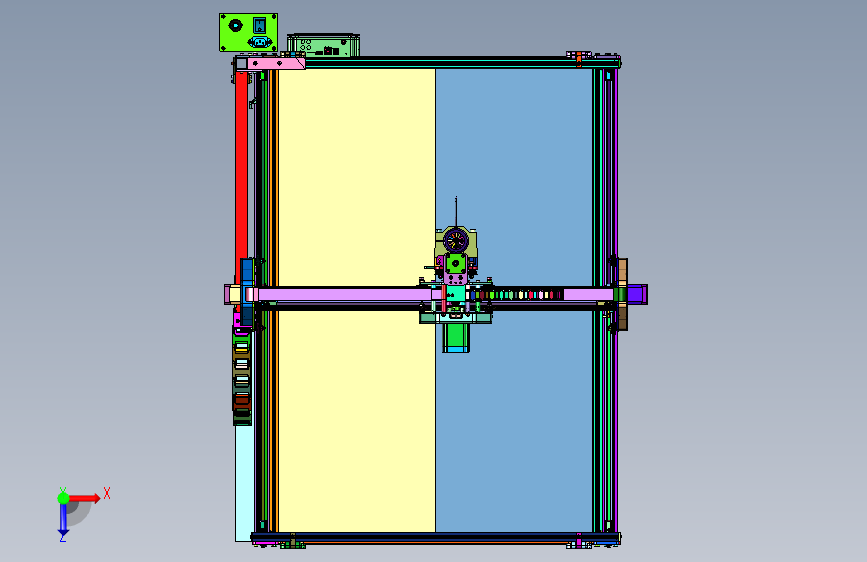Select the rocker switch on green power panel

[259, 25]
